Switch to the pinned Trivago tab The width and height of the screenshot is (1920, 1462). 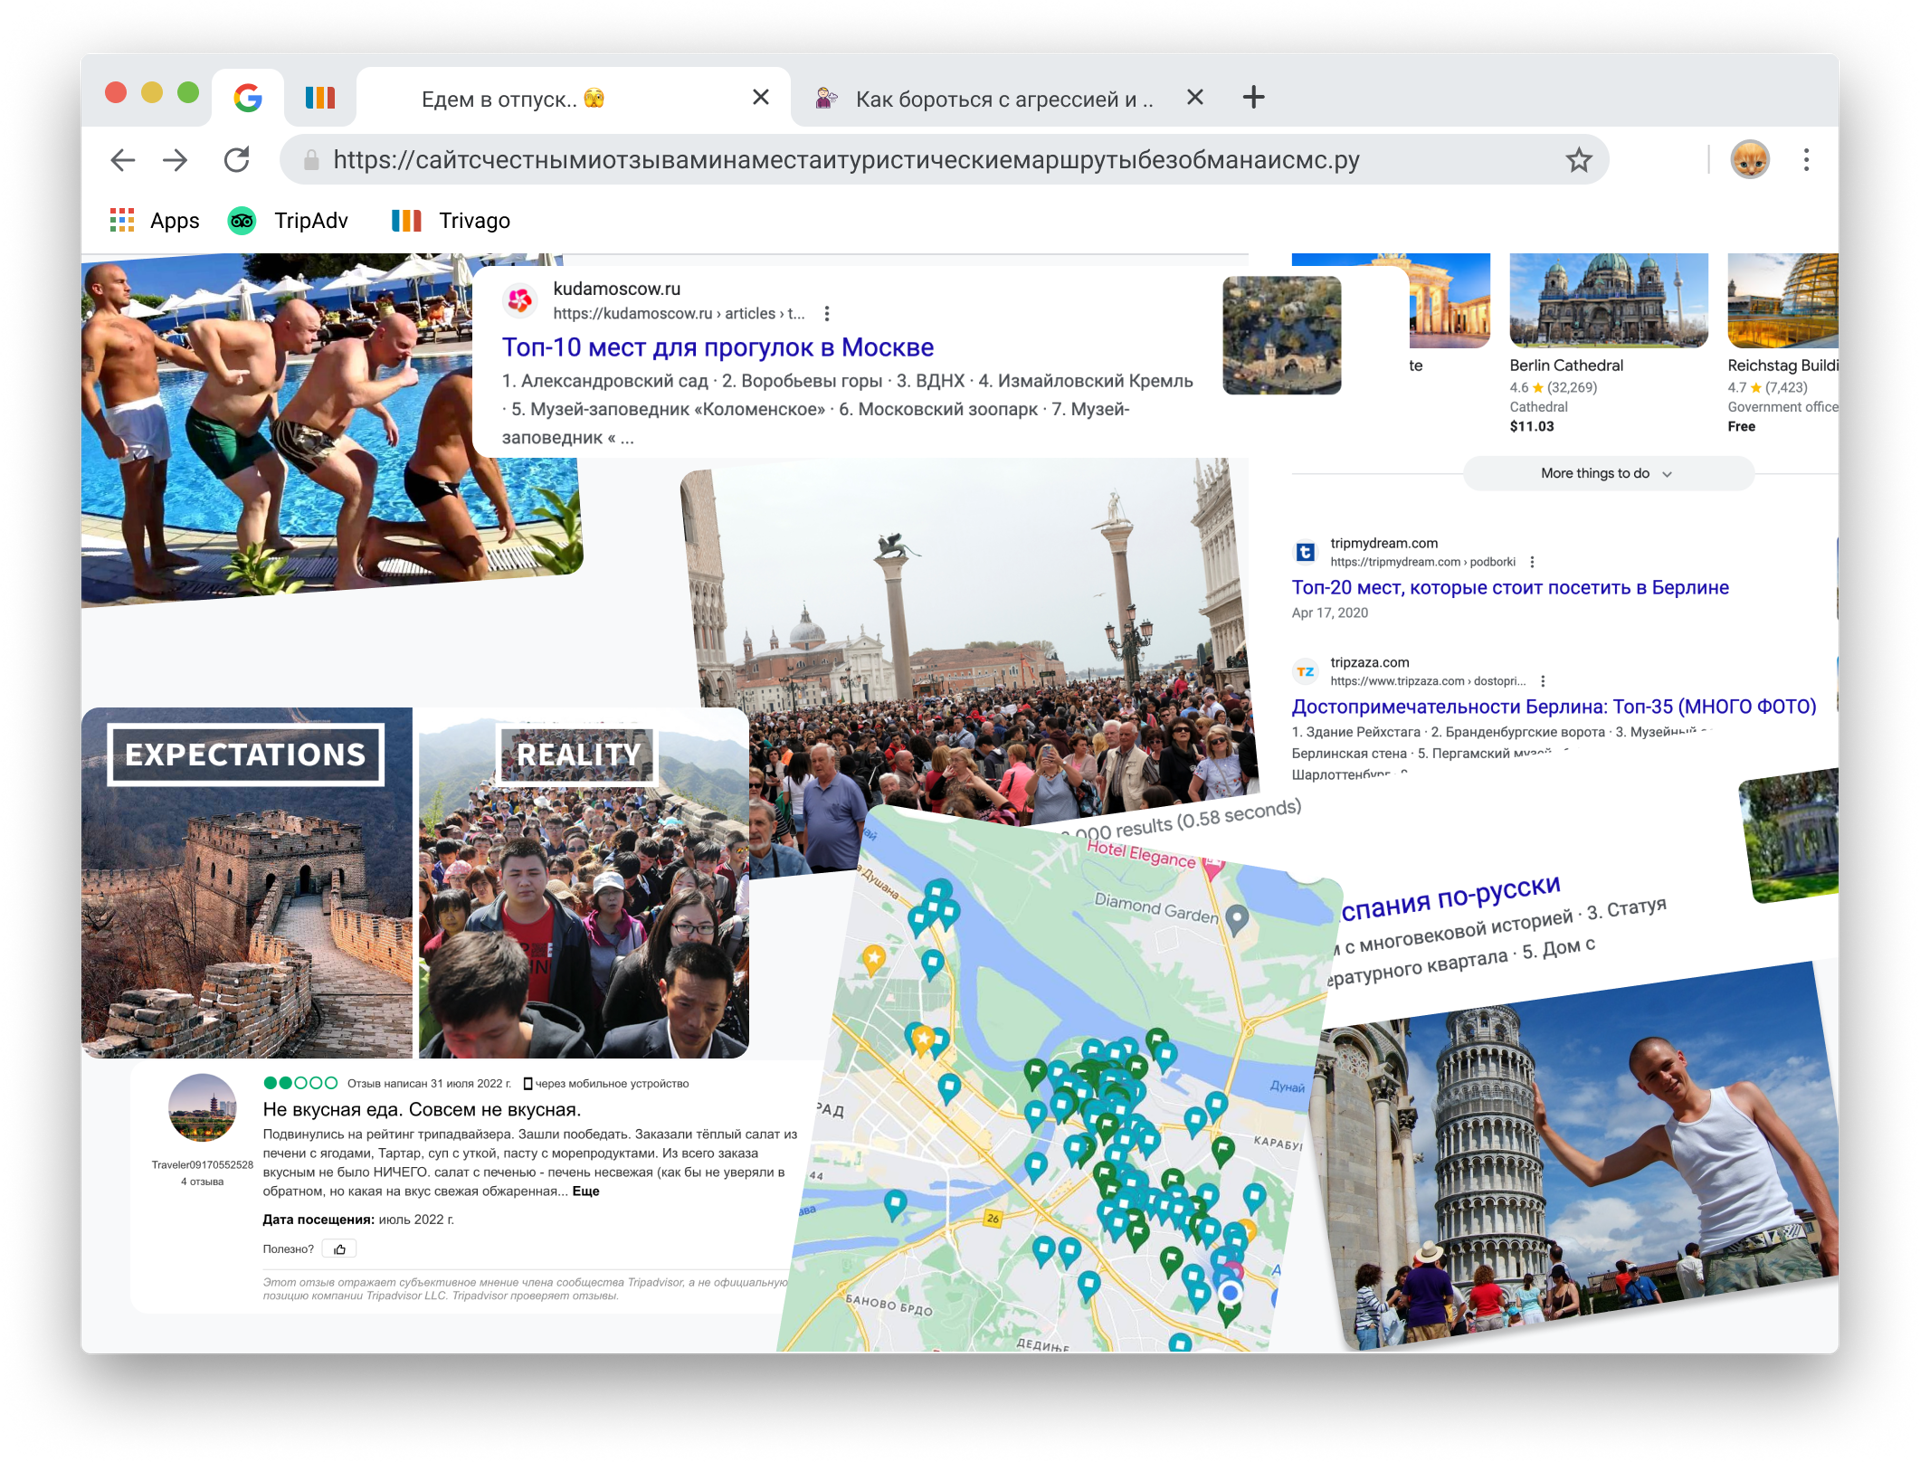(x=320, y=97)
